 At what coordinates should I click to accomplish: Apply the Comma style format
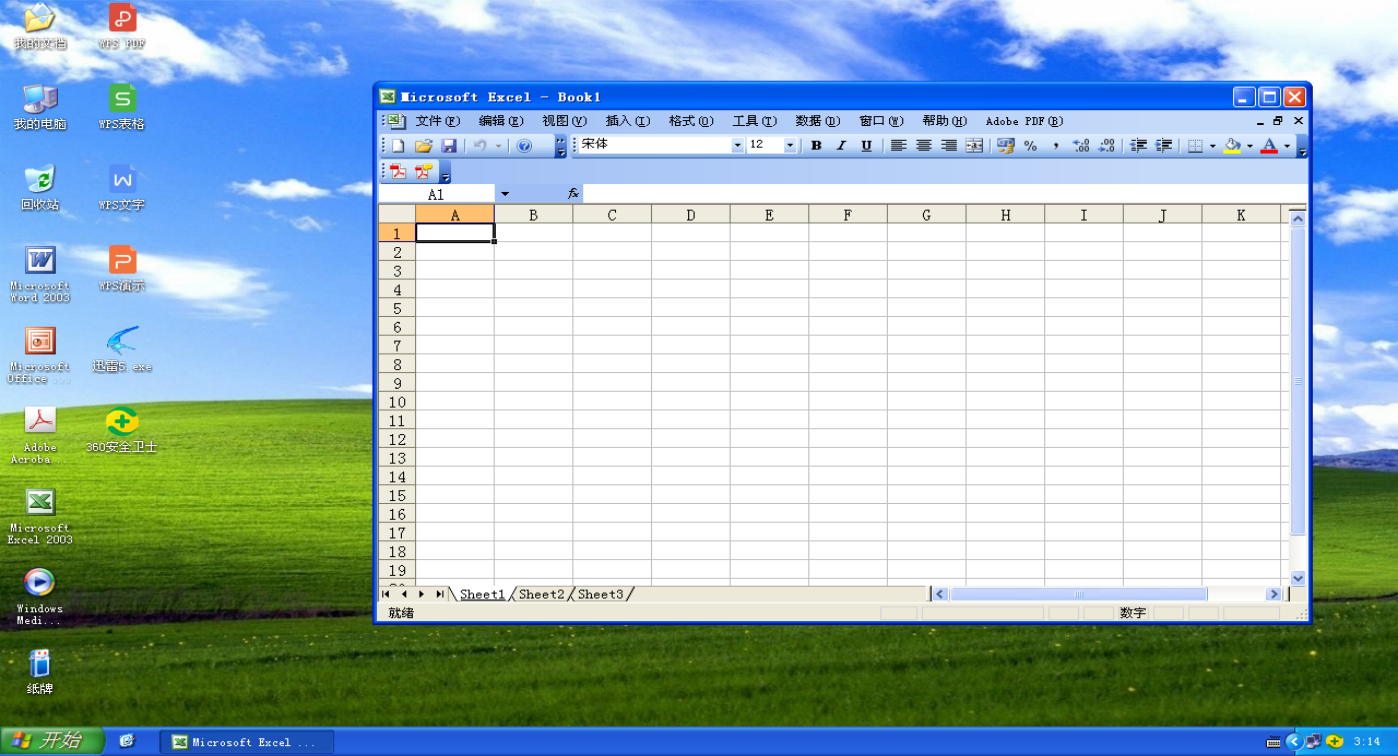pos(1055,146)
